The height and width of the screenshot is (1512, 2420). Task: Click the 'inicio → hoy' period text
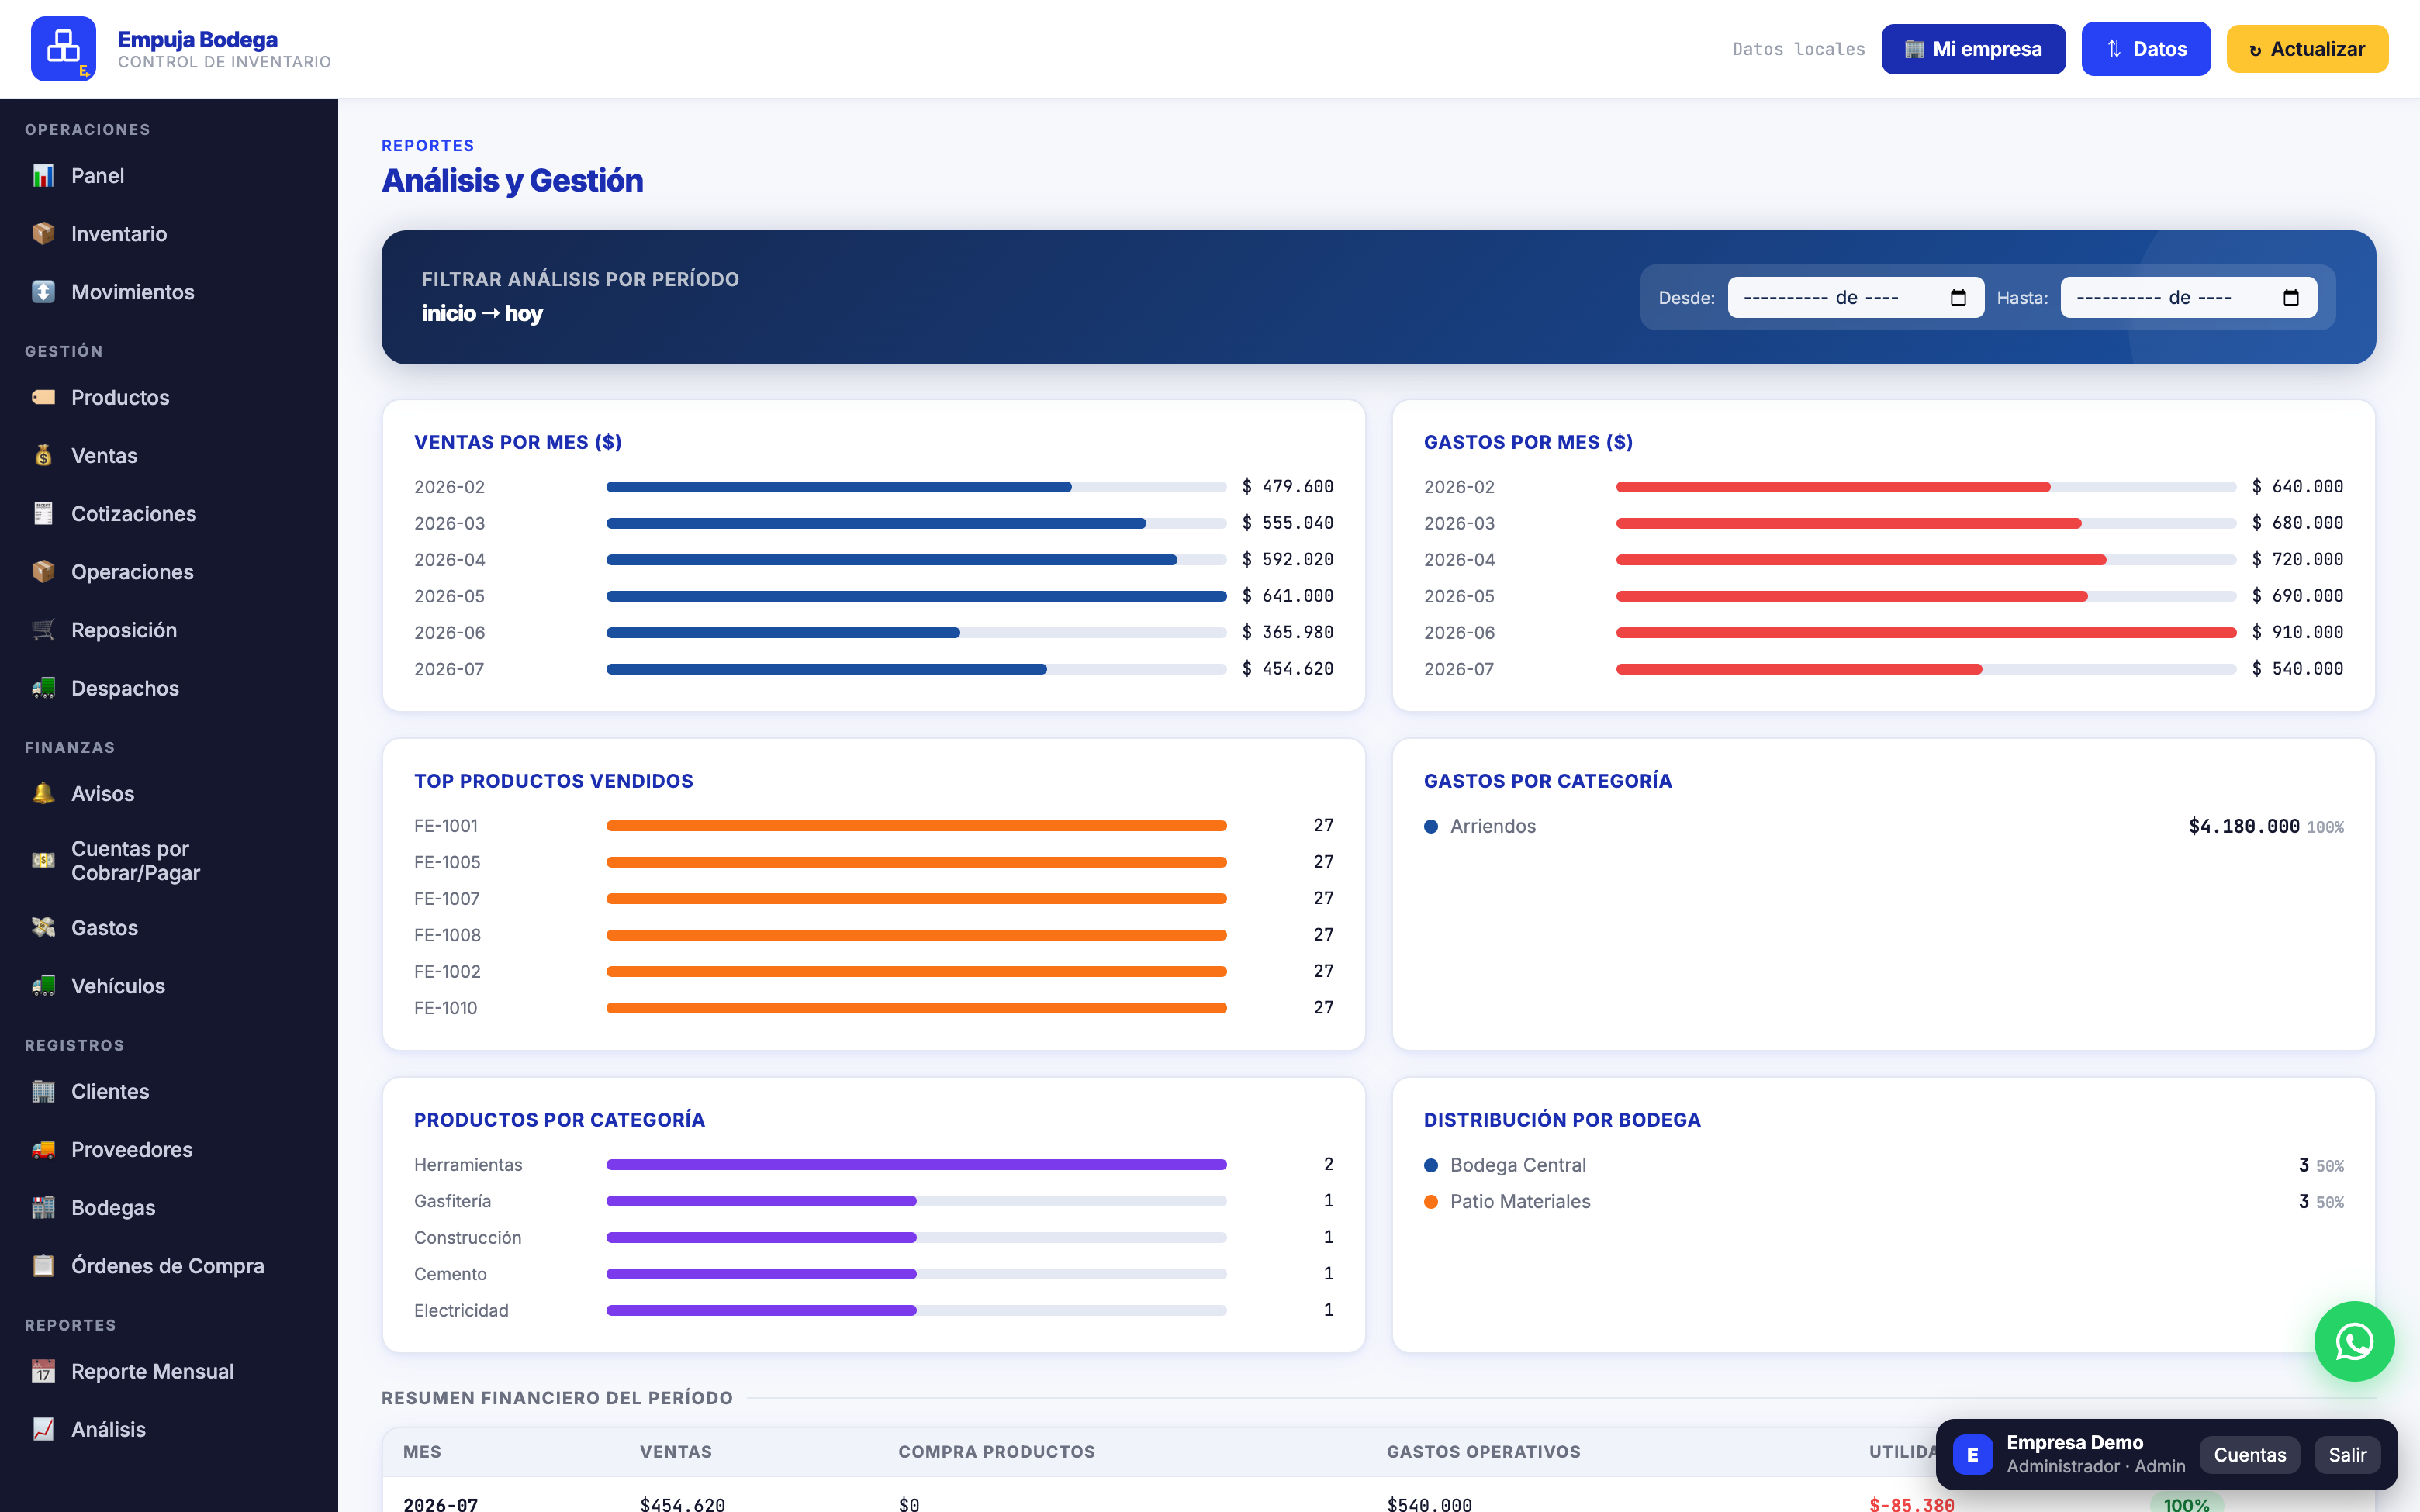coord(482,314)
